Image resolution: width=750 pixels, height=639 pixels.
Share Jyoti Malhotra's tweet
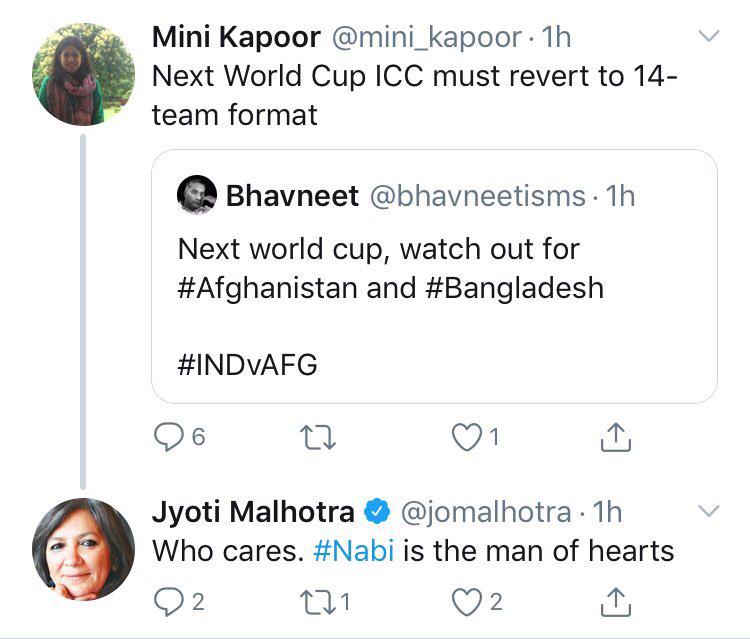click(x=616, y=601)
